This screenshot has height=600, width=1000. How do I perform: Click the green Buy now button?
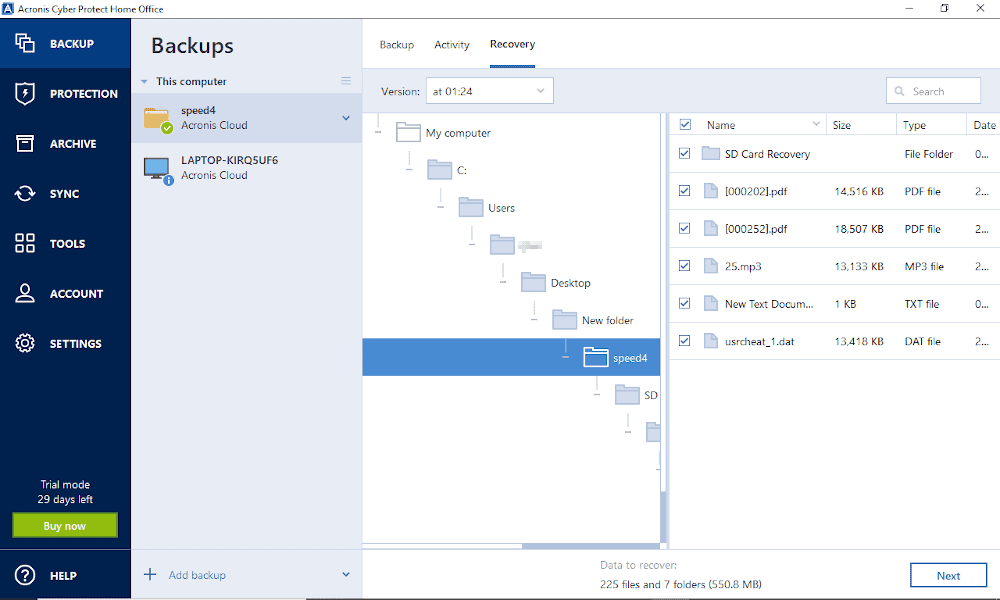(65, 525)
